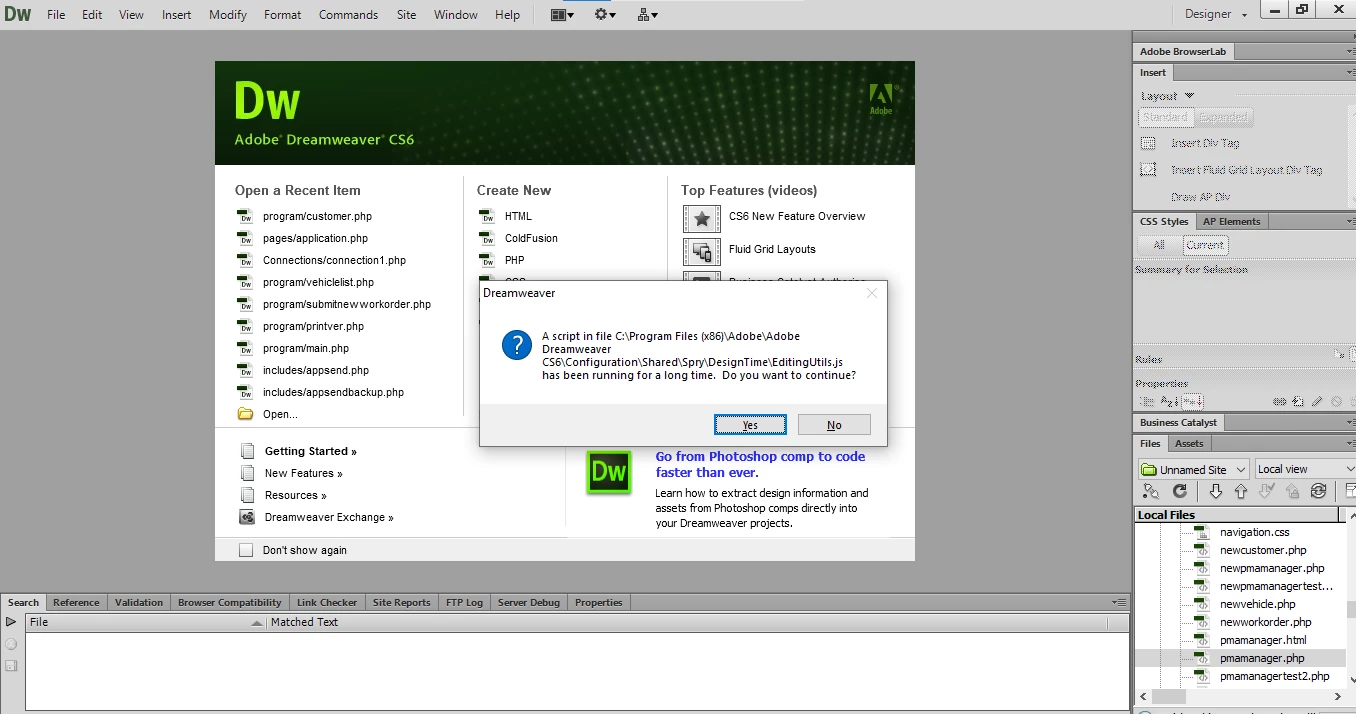Click the Fluid Grid Layouts video icon

702,252
